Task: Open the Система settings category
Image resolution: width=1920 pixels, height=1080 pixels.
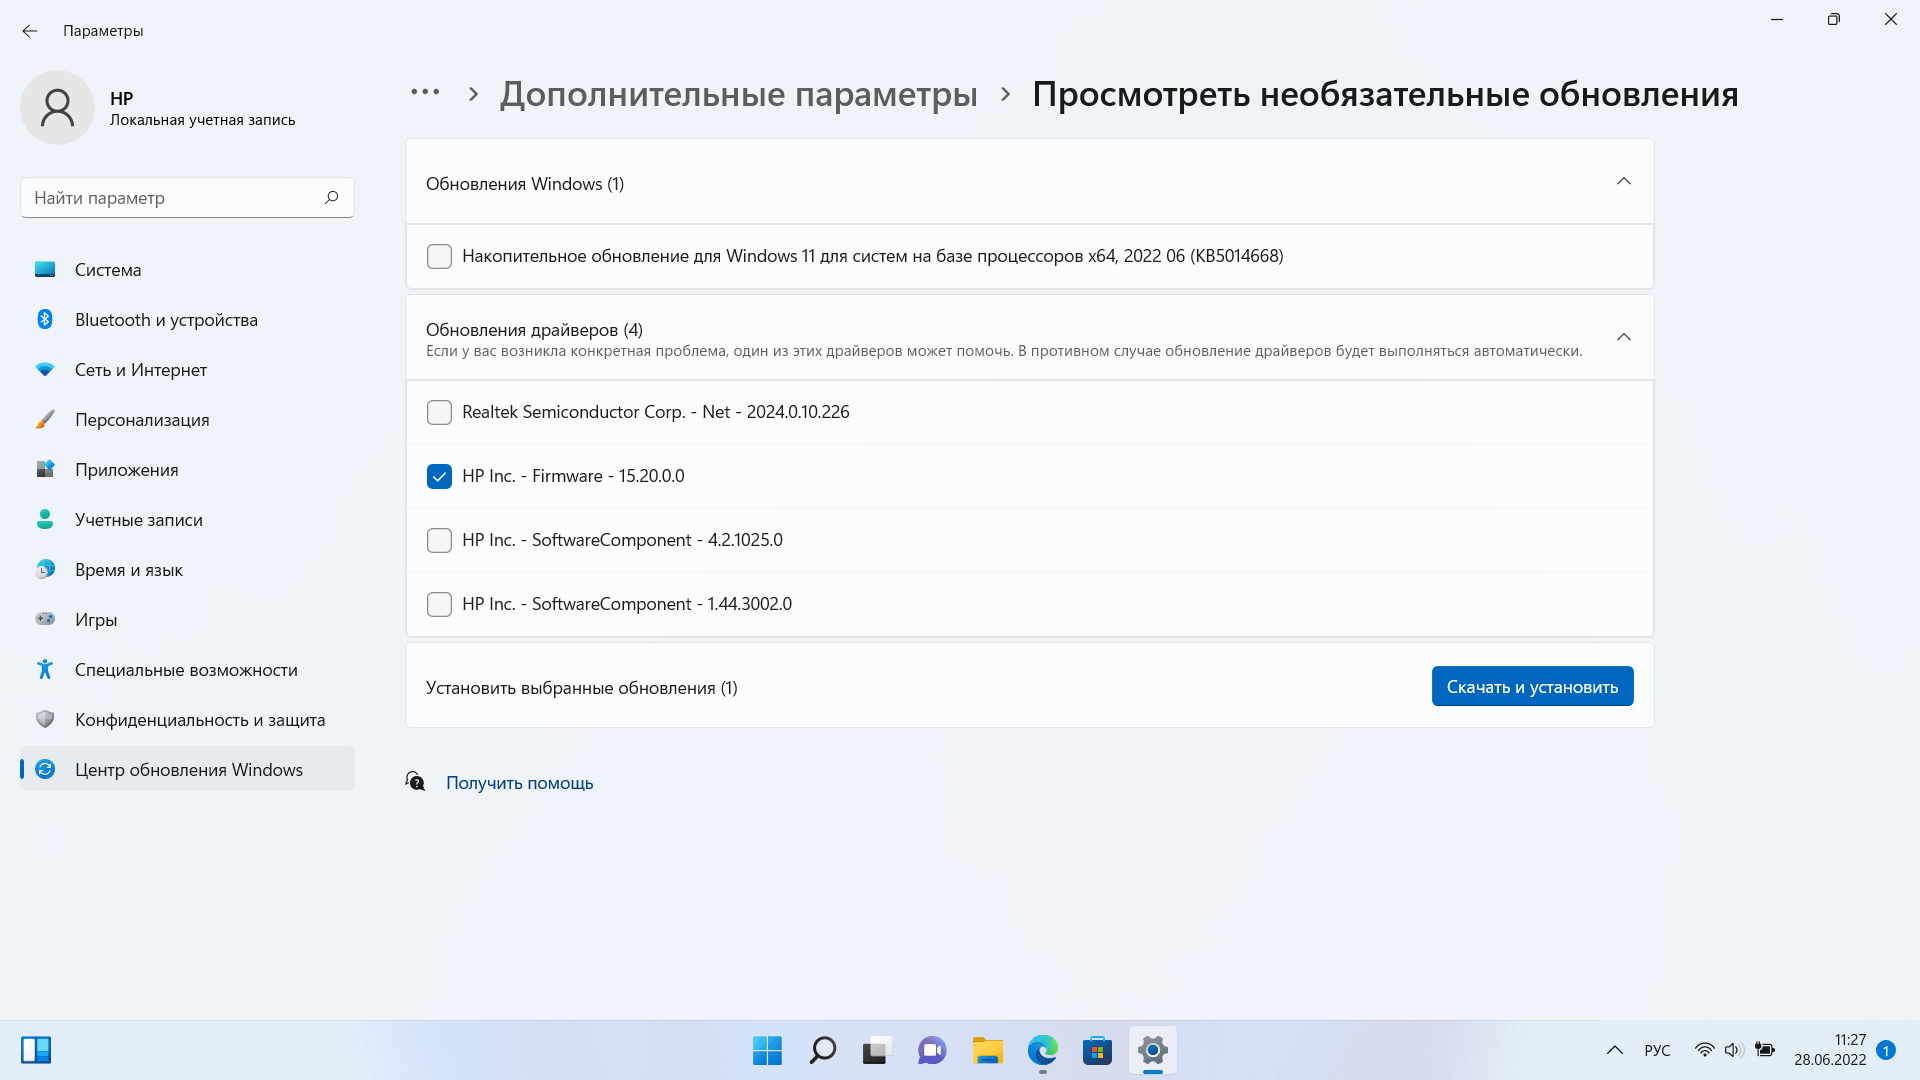Action: [108, 270]
